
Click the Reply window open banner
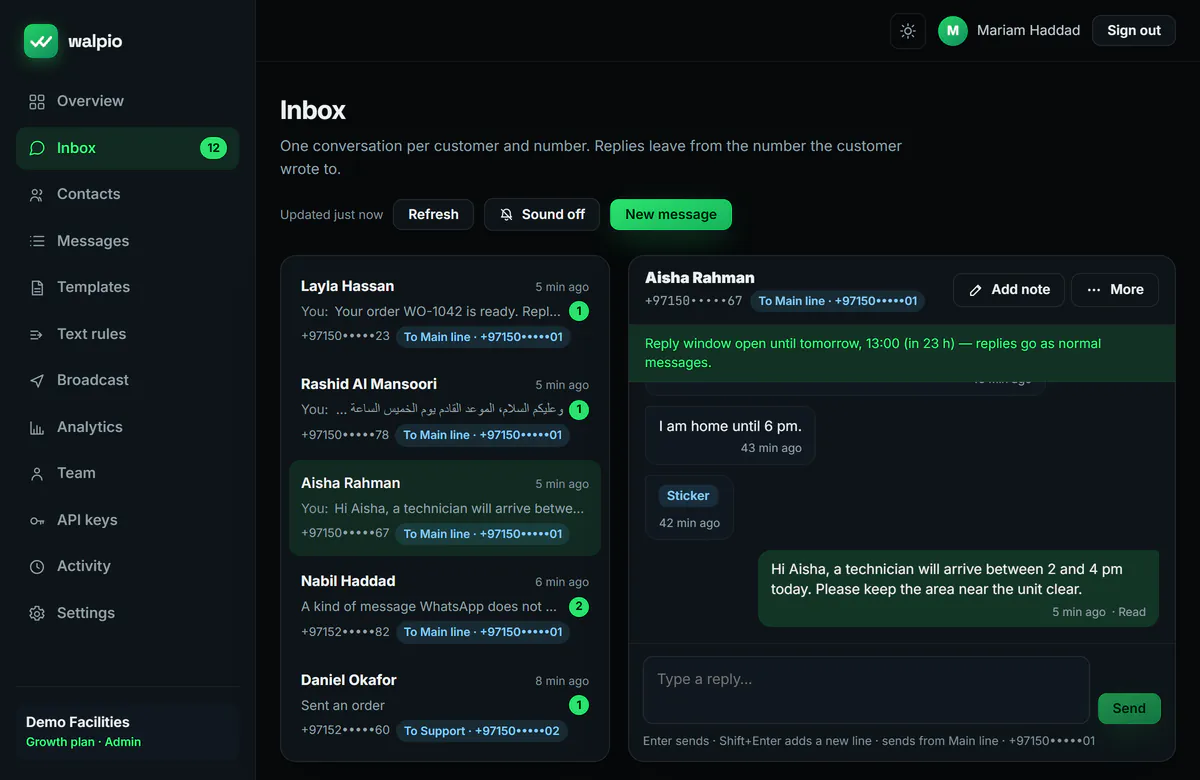tap(902, 353)
